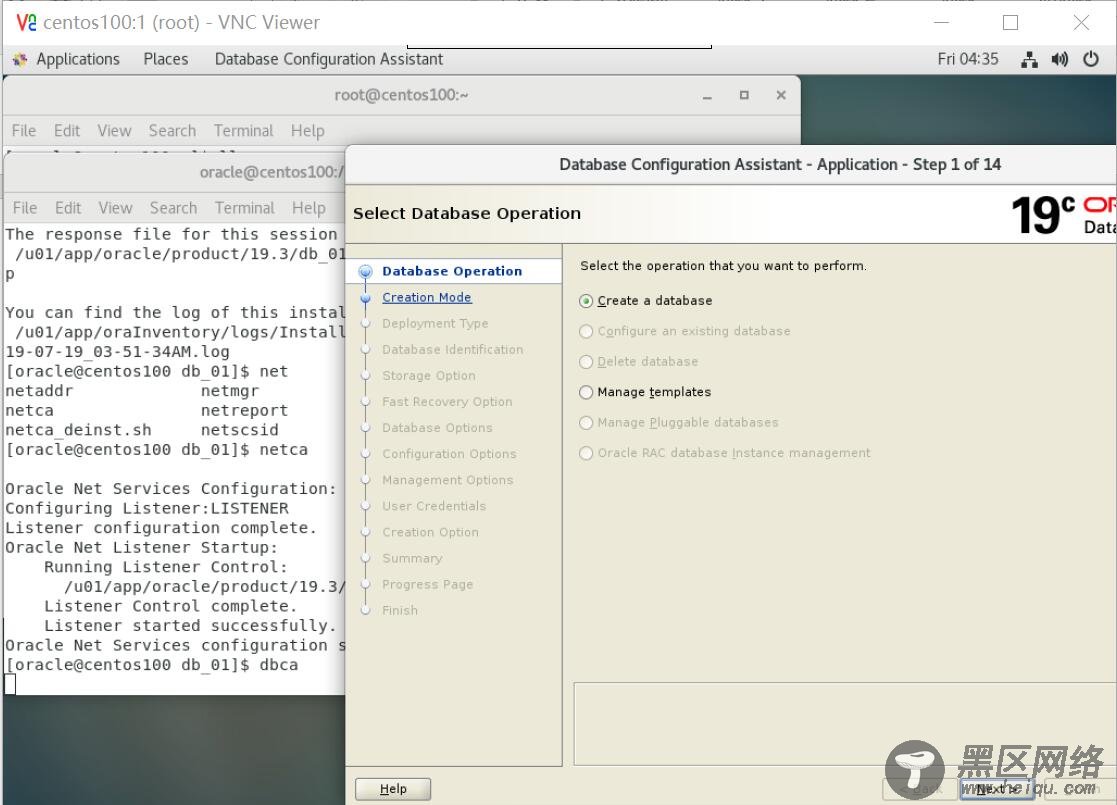
Task: Open File menu in oracle terminal
Action: click(25, 208)
